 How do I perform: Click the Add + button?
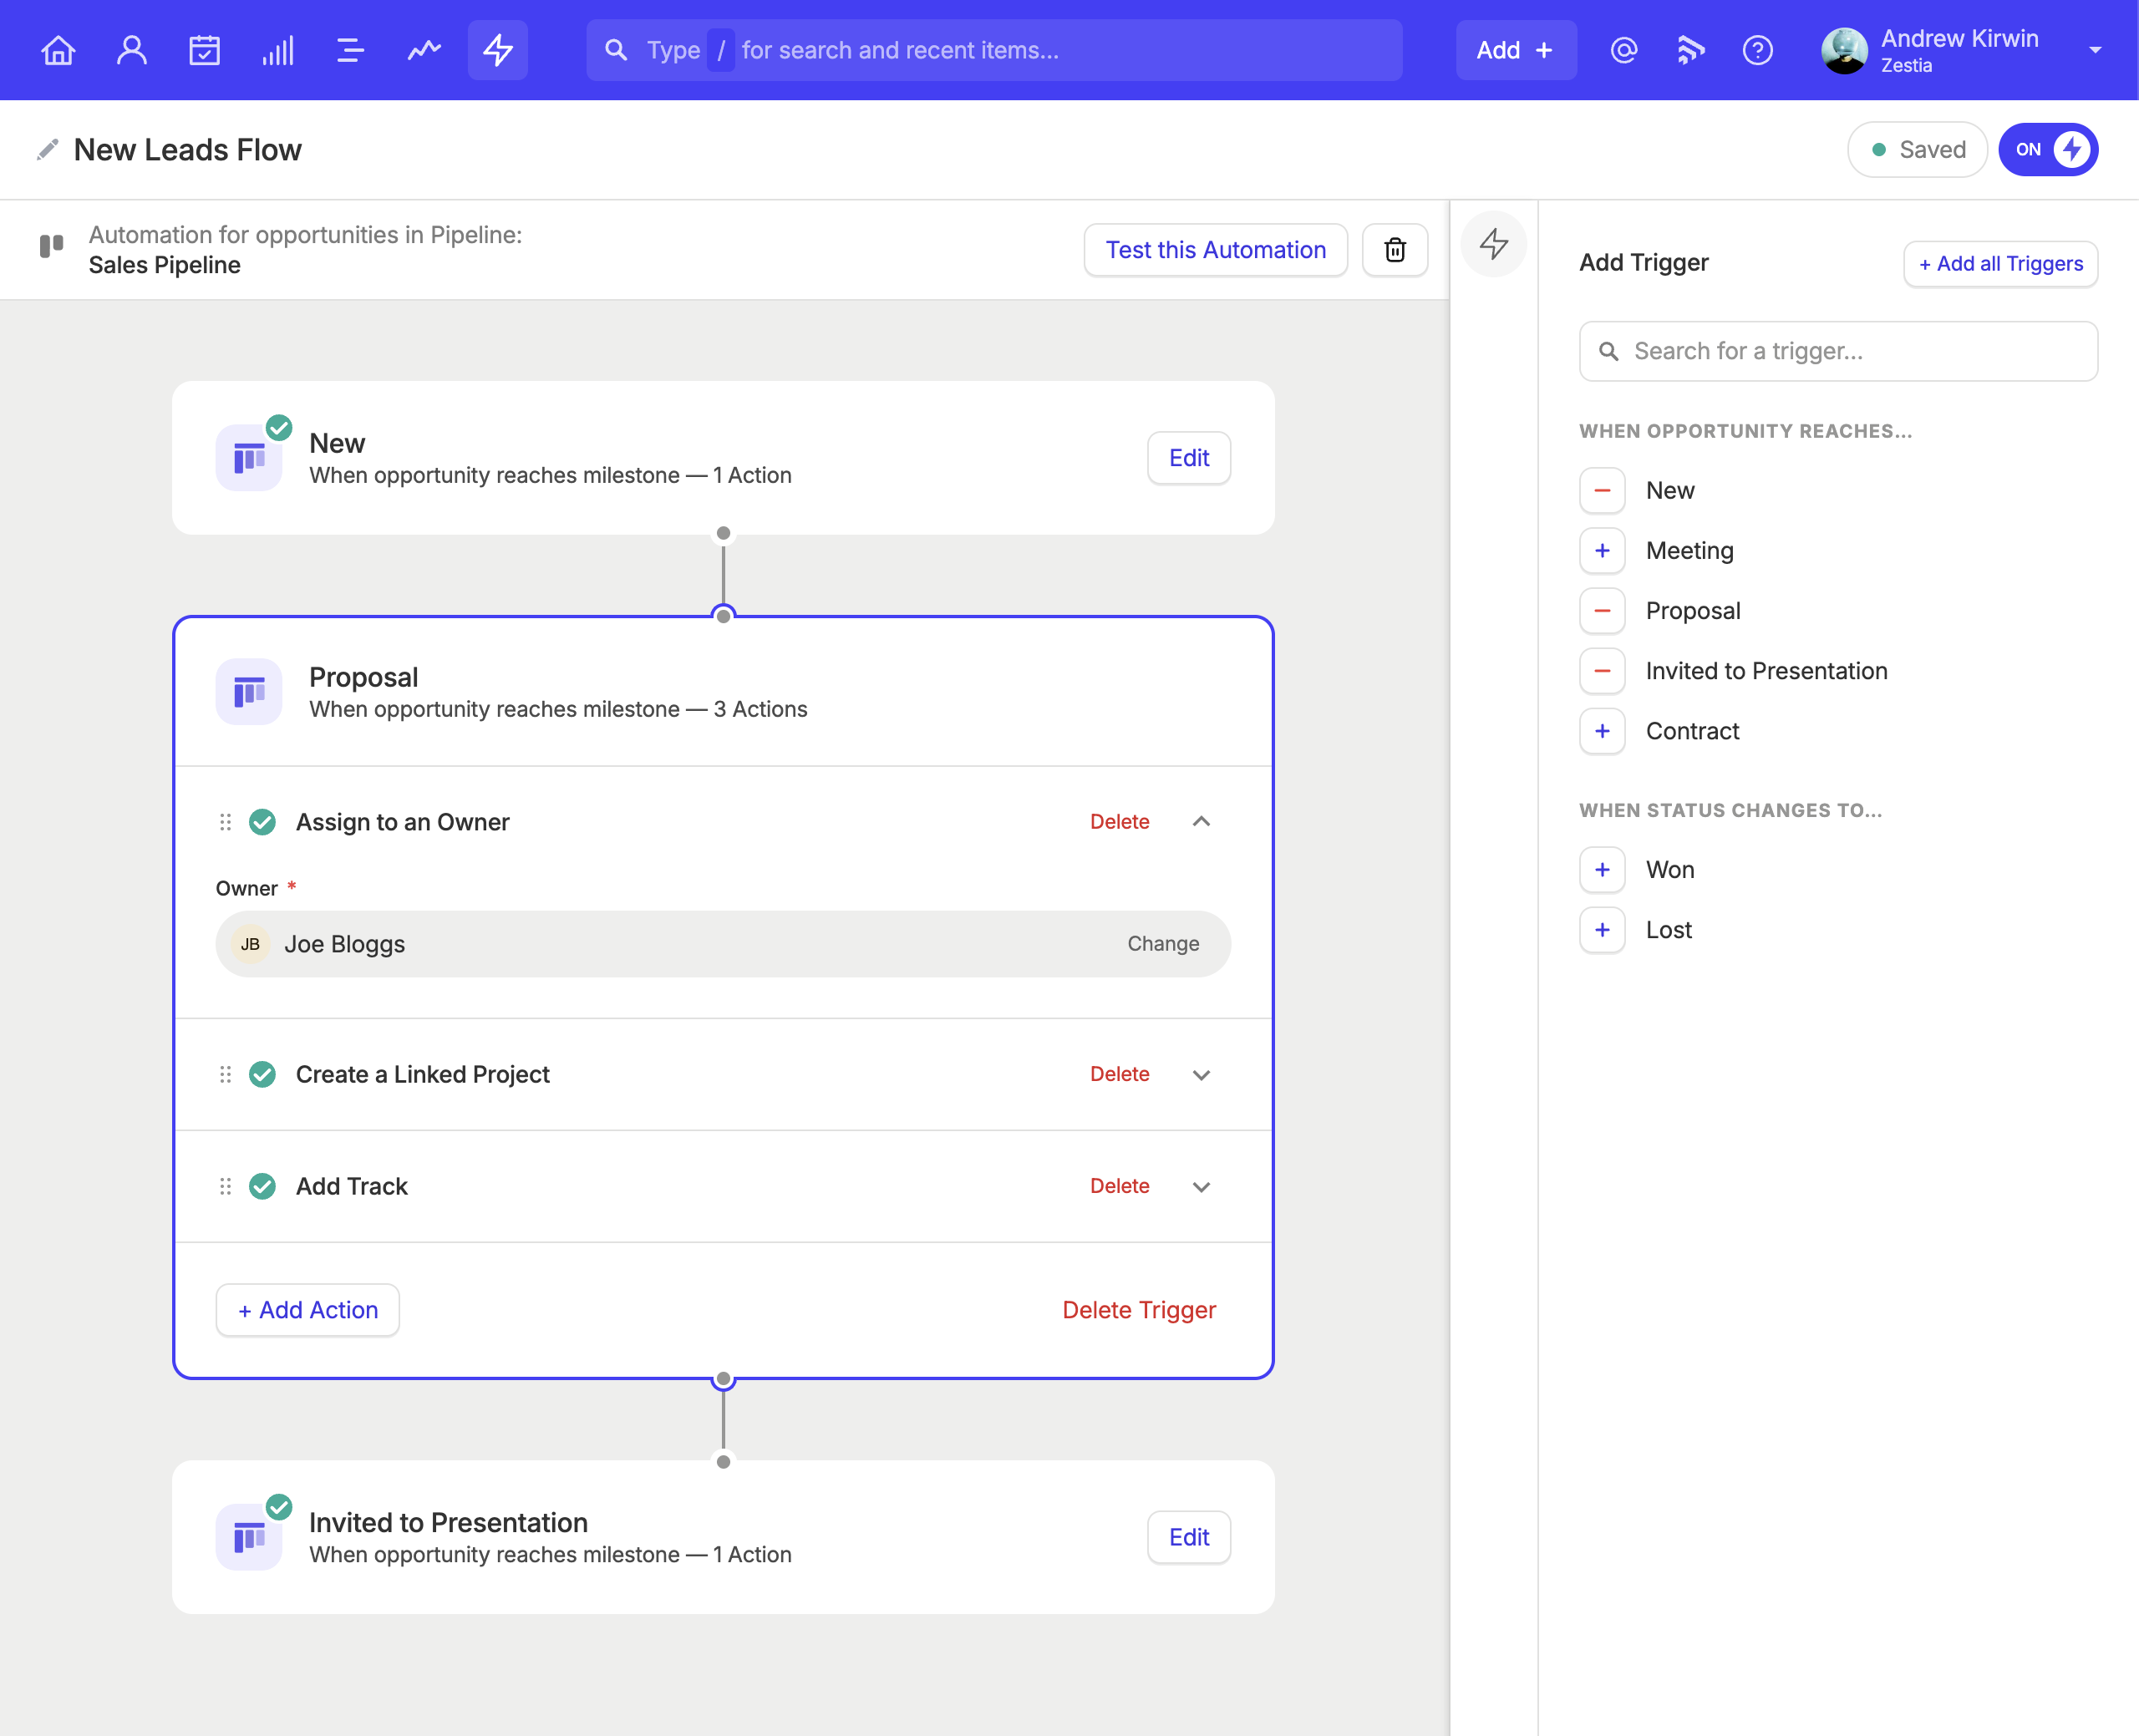pyautogui.click(x=1516, y=50)
